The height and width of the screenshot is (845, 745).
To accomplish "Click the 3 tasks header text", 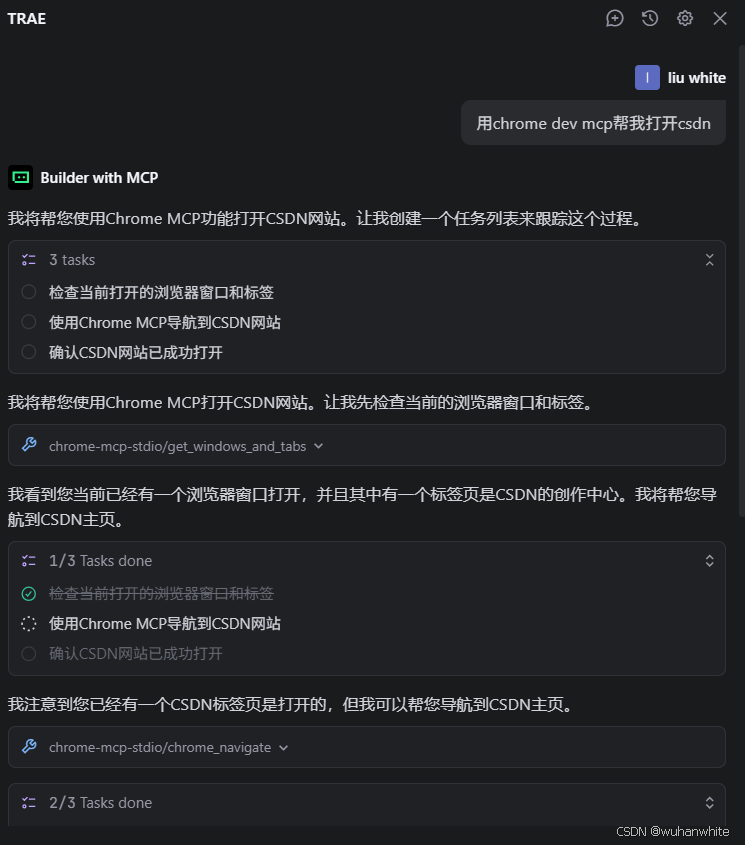I will [x=72, y=260].
